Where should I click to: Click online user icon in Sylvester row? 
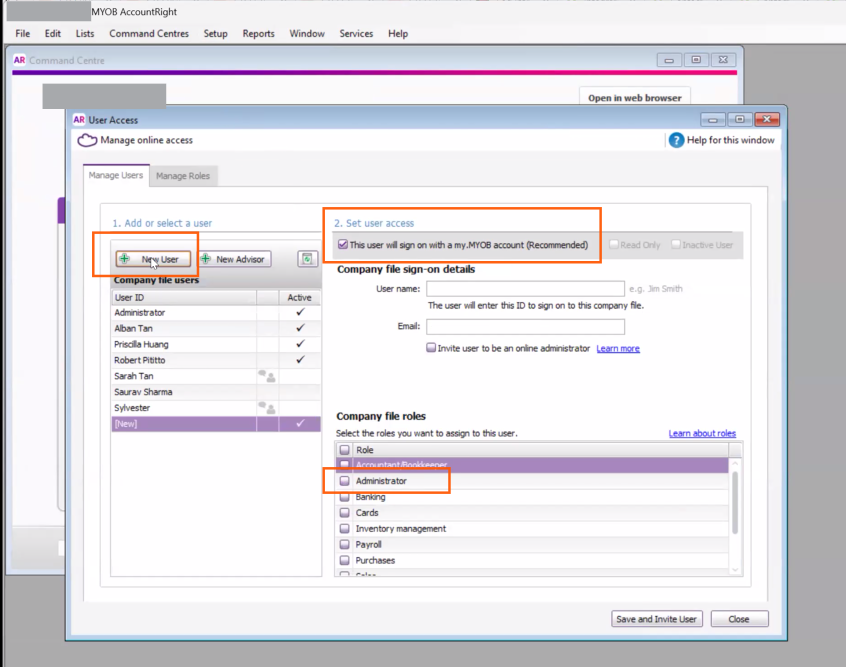tap(267, 408)
